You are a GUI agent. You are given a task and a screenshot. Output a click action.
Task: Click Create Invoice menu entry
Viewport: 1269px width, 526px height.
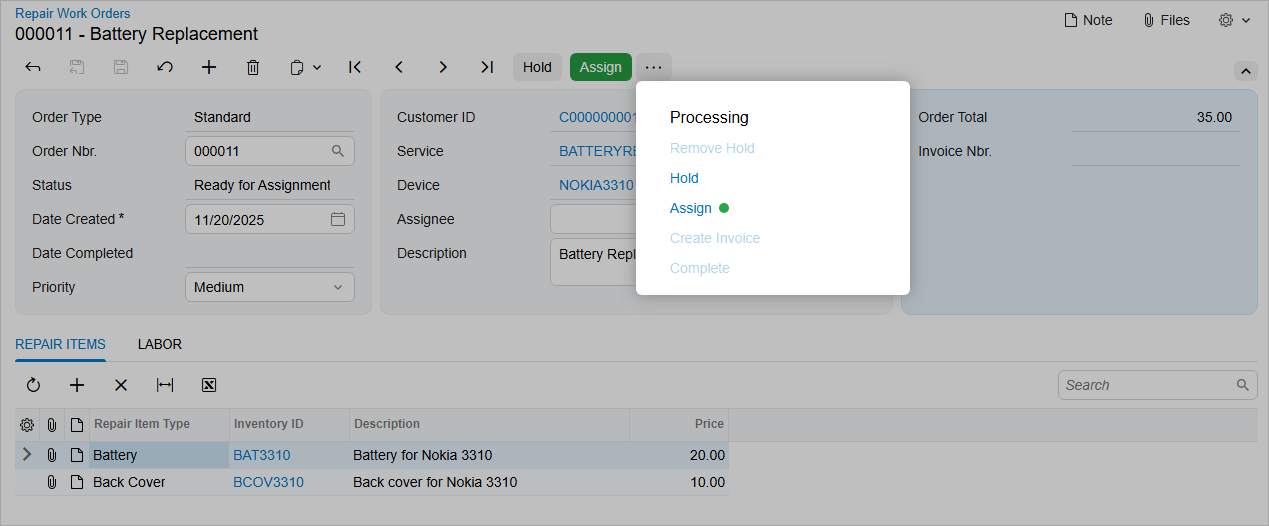click(715, 238)
